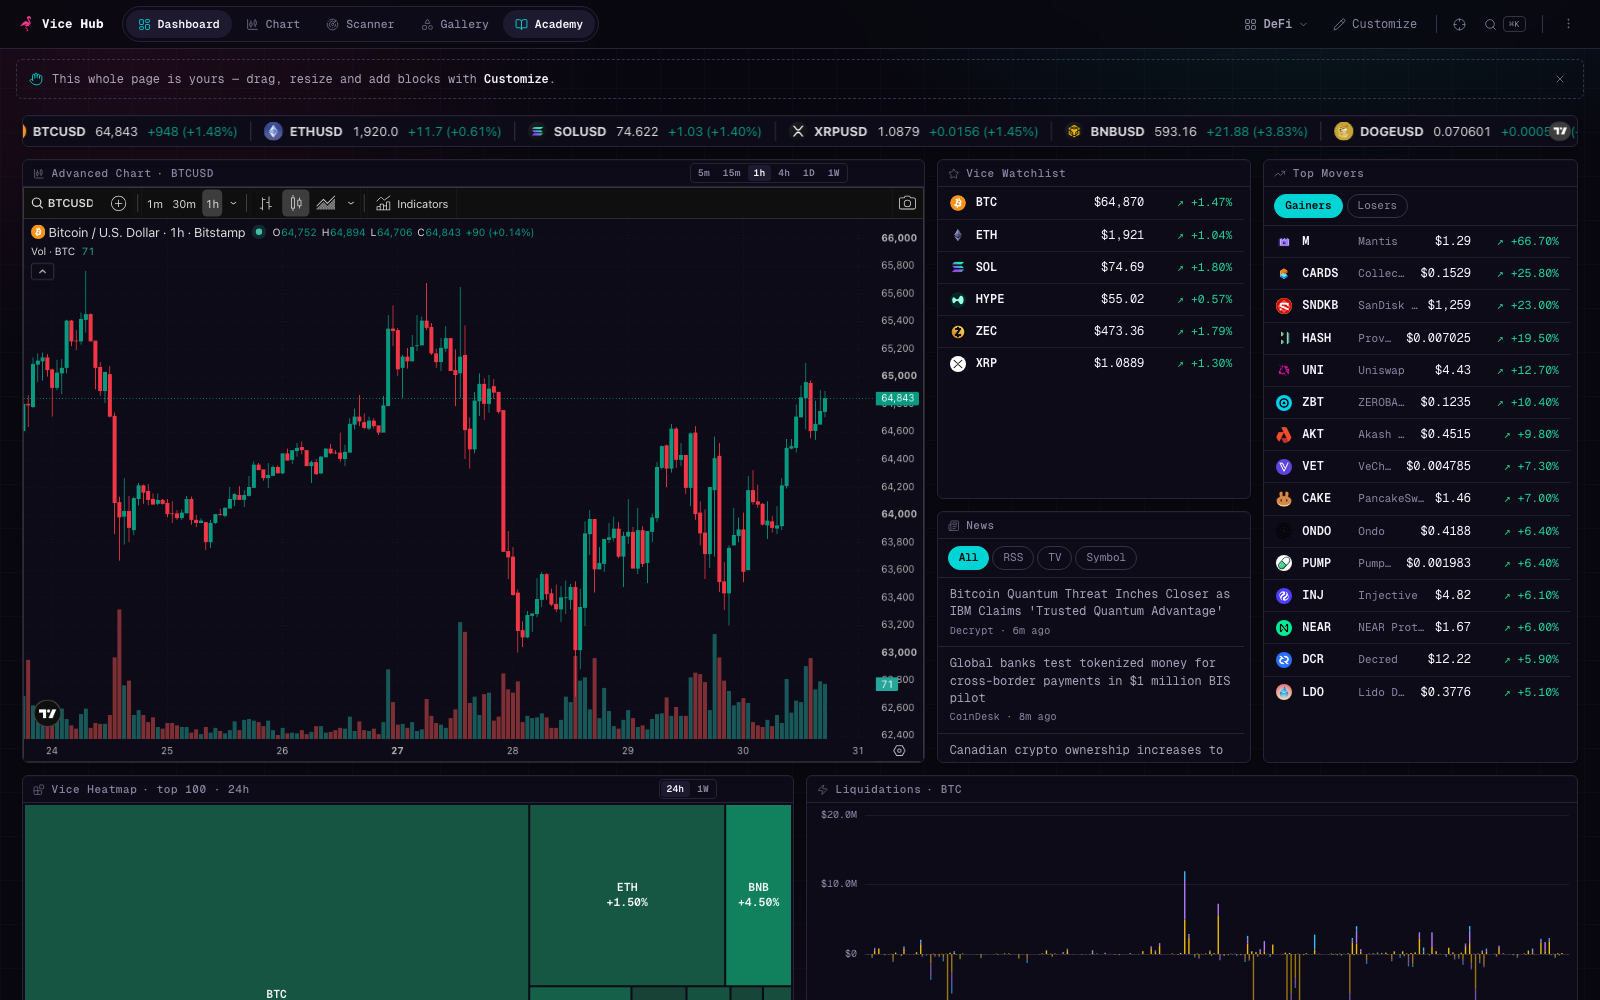Dismiss the Customize tip banner
The height and width of the screenshot is (1000, 1600).
(1559, 79)
